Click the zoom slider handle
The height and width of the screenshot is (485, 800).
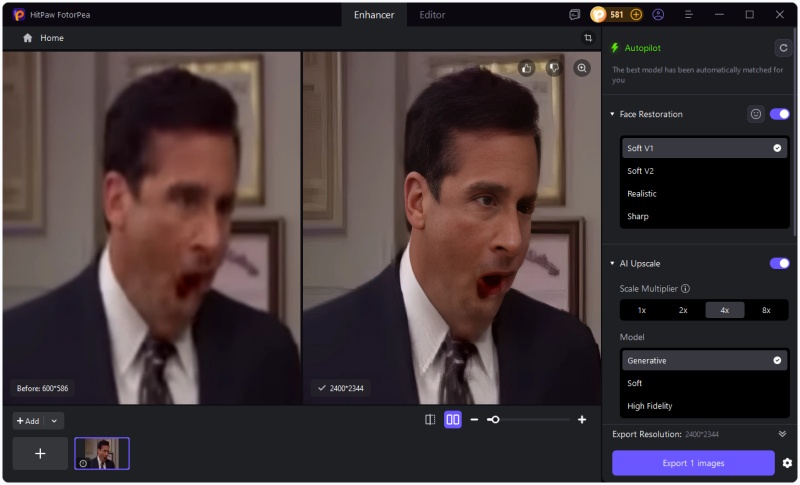point(495,420)
